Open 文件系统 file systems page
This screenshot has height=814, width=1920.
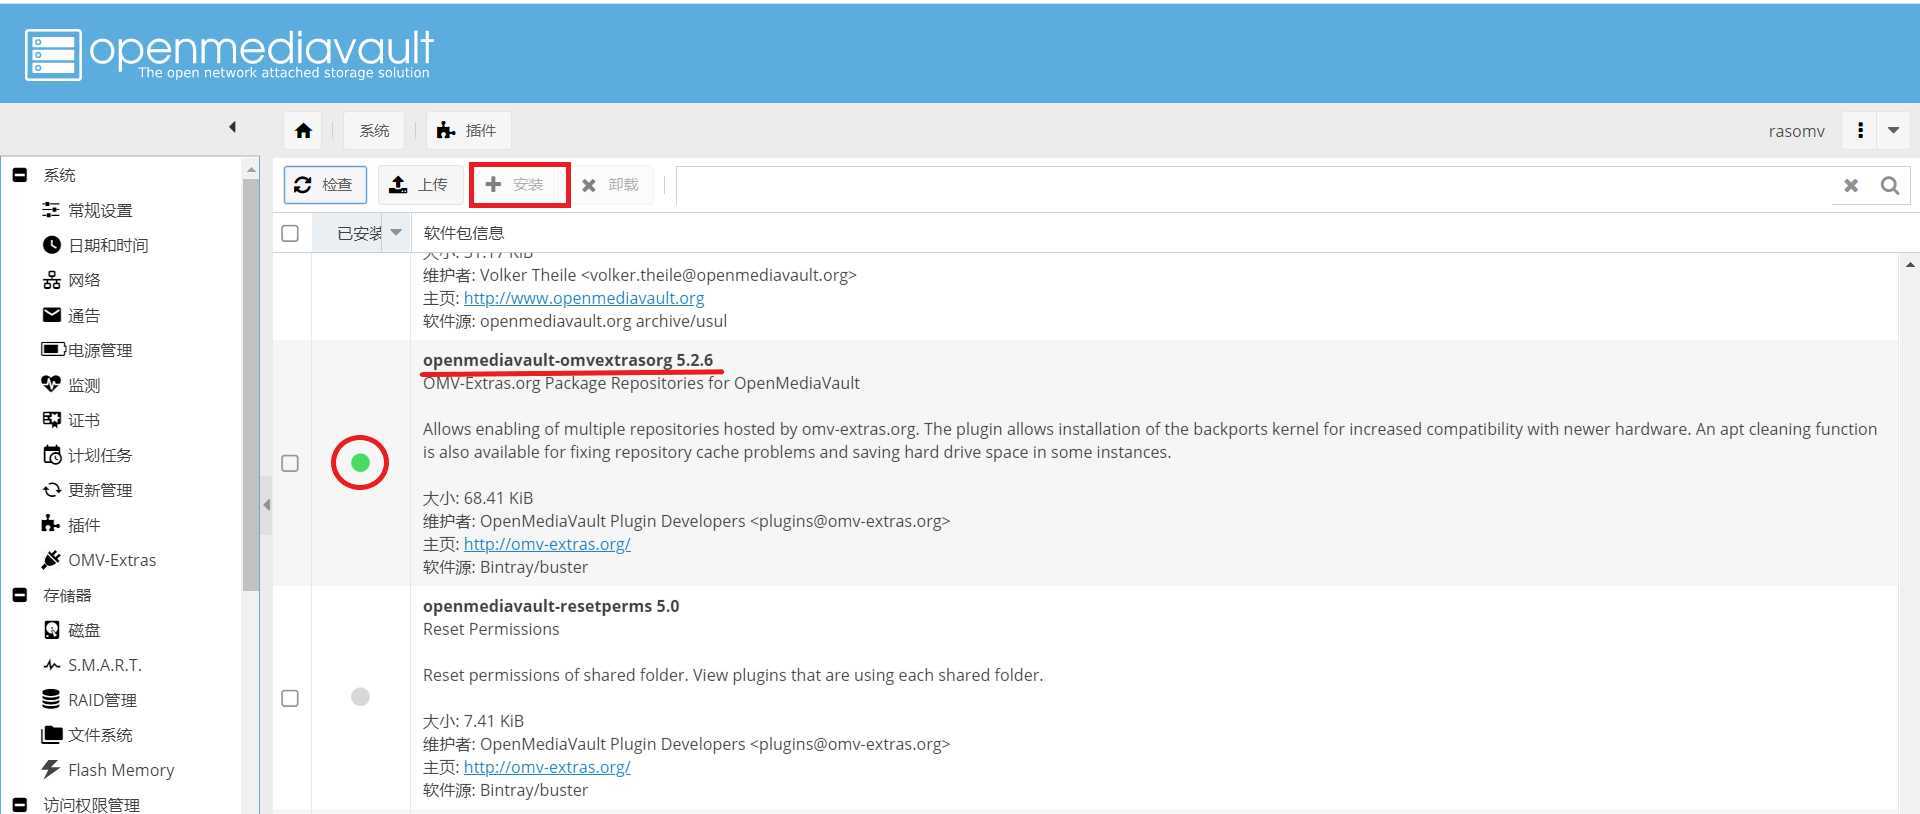click(x=100, y=735)
